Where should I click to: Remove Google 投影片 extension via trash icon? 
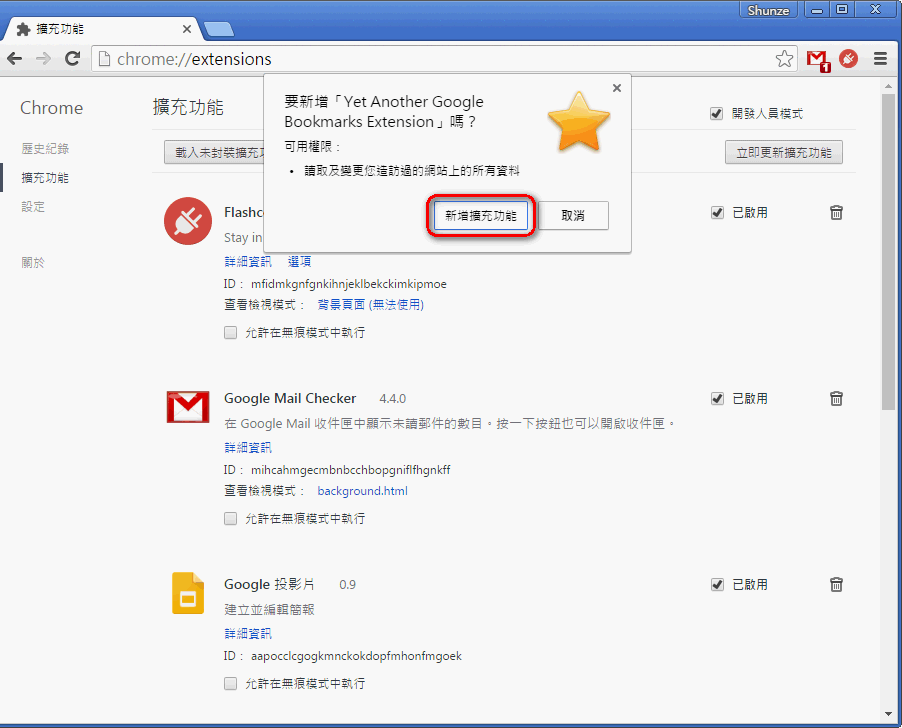tap(837, 584)
